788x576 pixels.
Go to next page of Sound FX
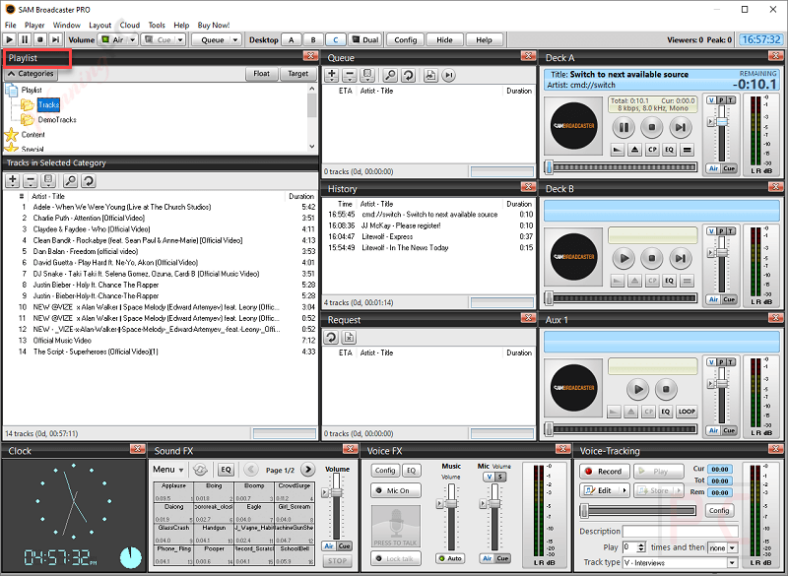point(308,469)
